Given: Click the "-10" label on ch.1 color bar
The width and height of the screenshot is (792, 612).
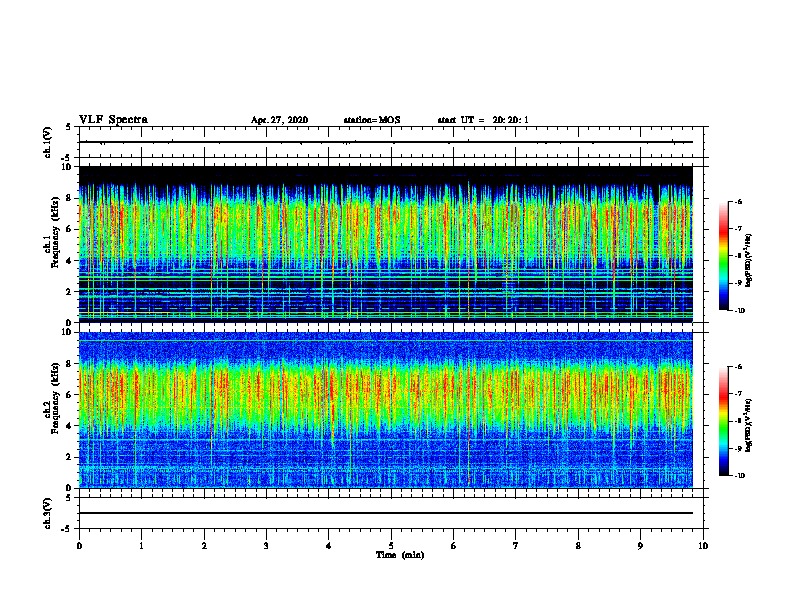Looking at the screenshot, I should (739, 311).
